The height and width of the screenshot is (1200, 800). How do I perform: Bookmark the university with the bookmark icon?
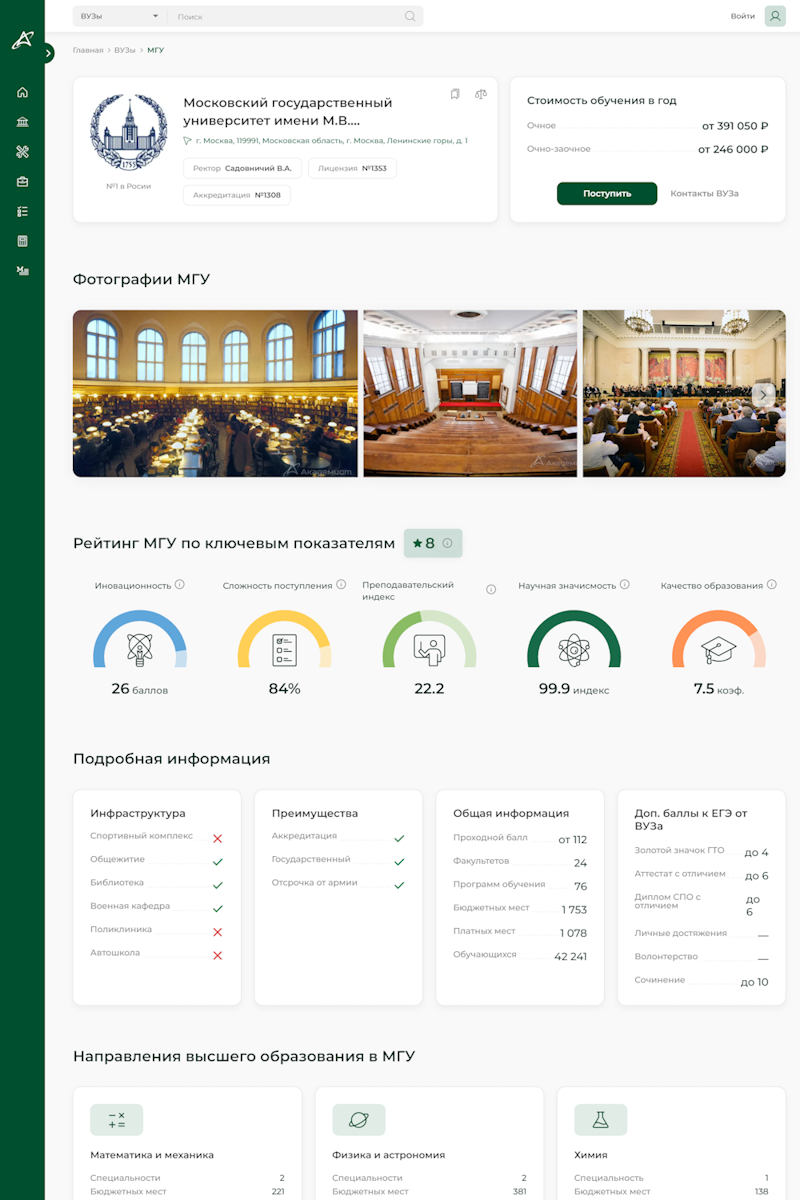pos(455,94)
